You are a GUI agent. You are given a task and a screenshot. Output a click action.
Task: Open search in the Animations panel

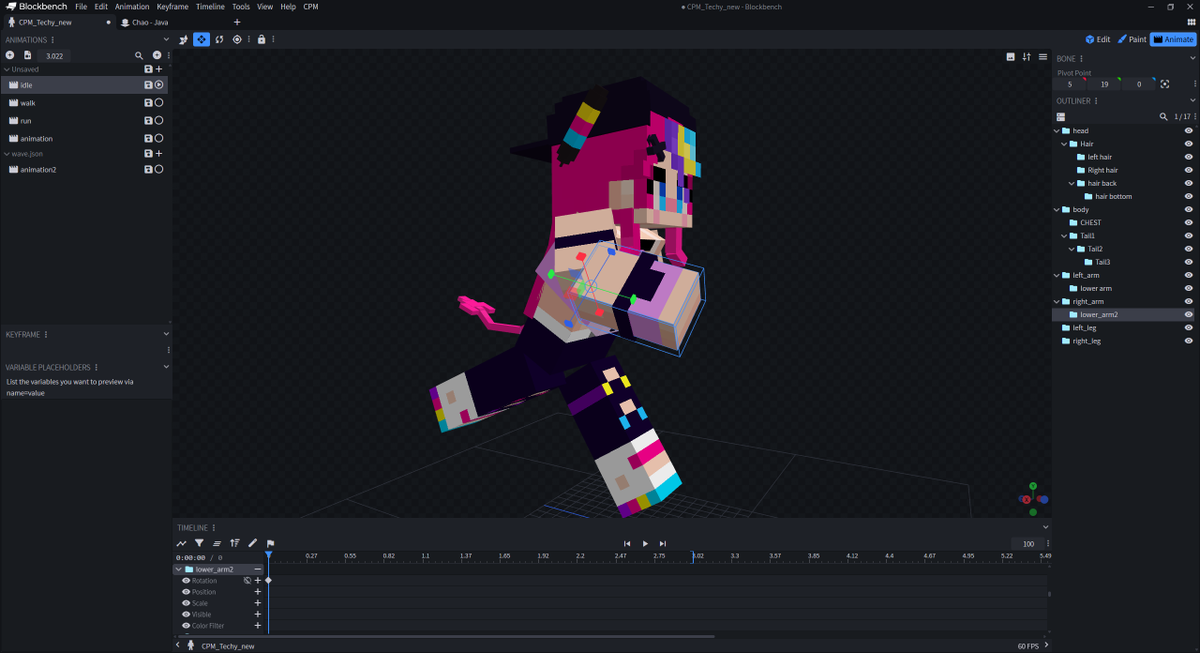tap(140, 55)
